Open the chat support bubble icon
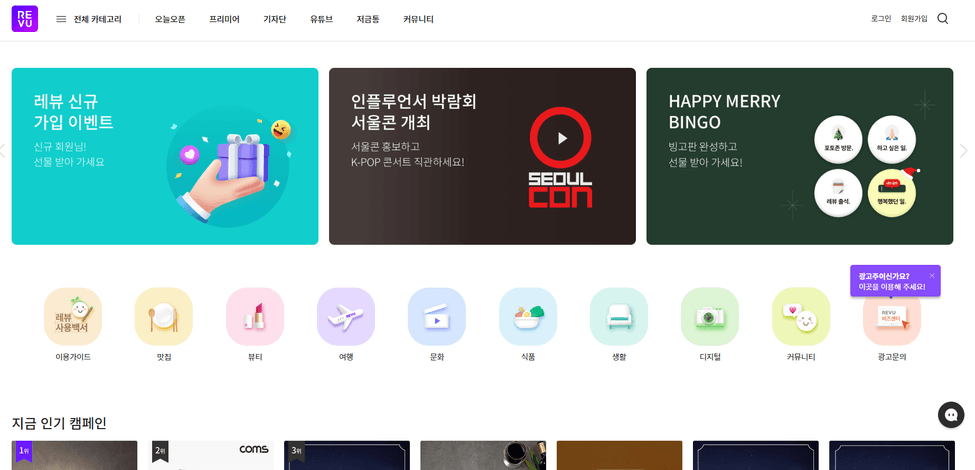 coord(951,415)
